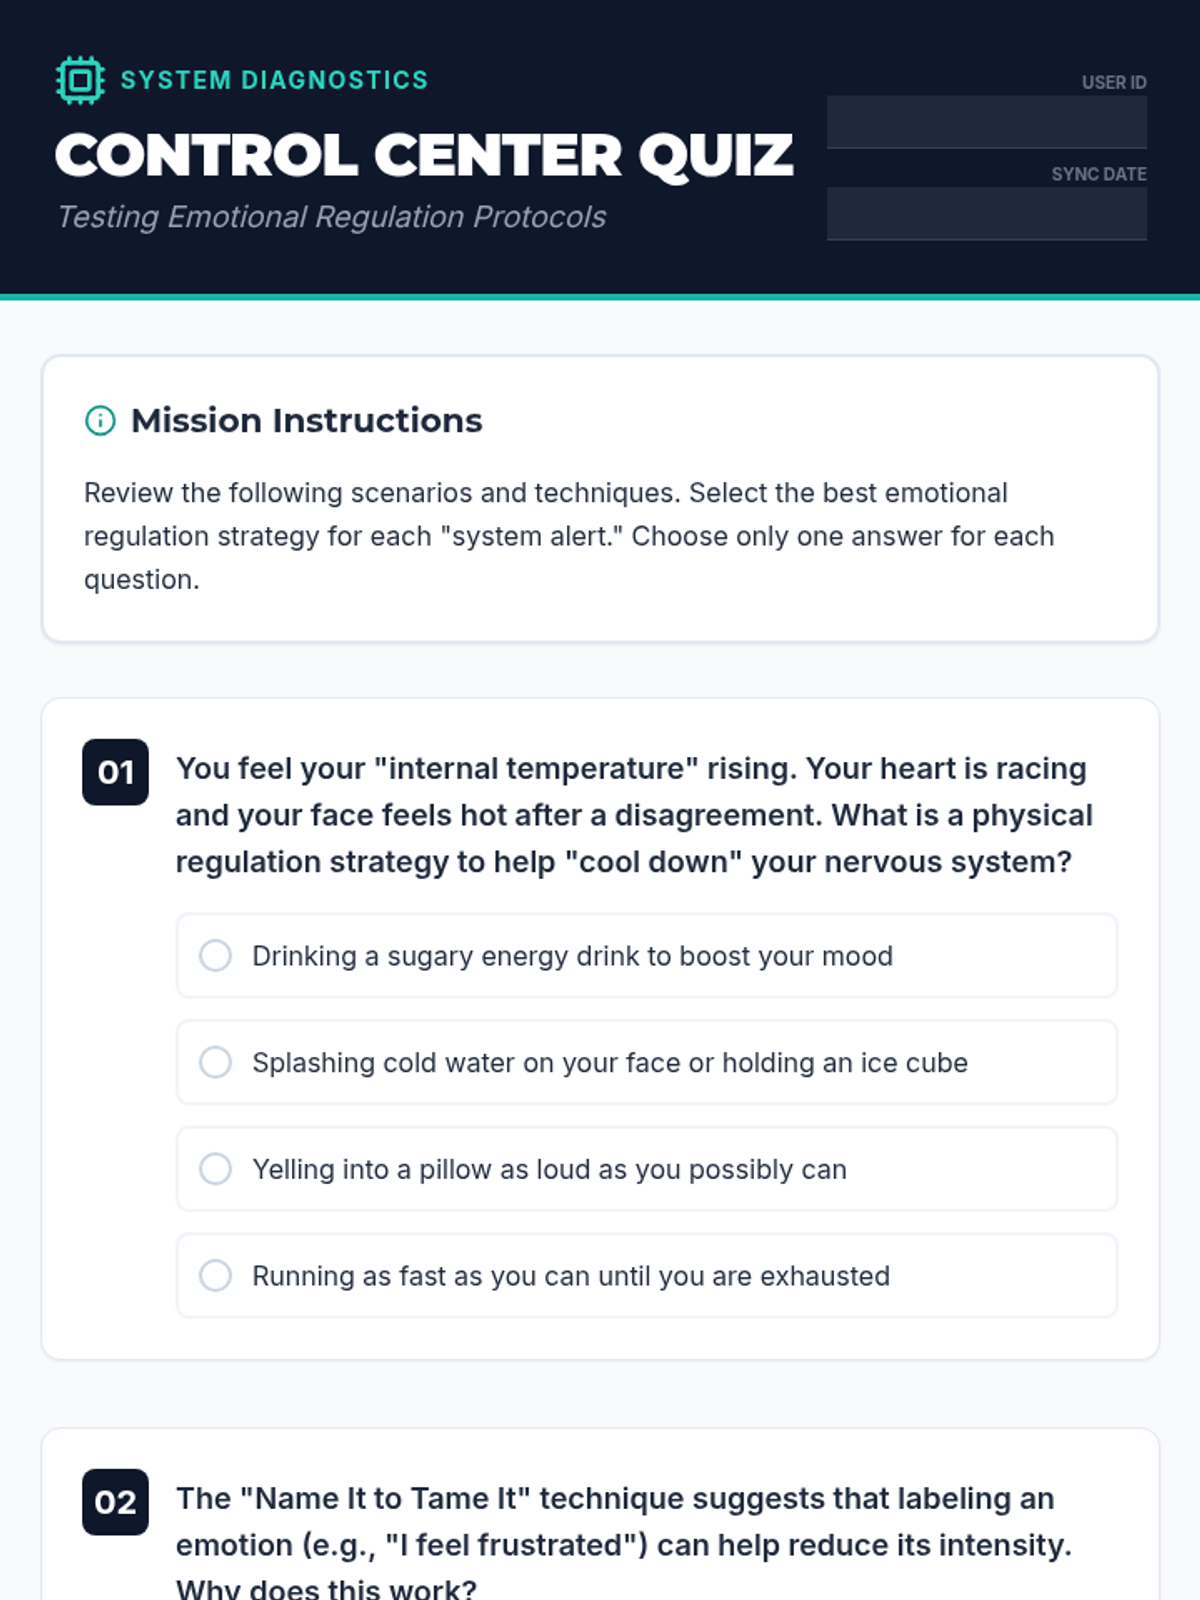Click the Control Center Quiz title
Viewport: 1200px width, 1600px height.
tap(424, 156)
